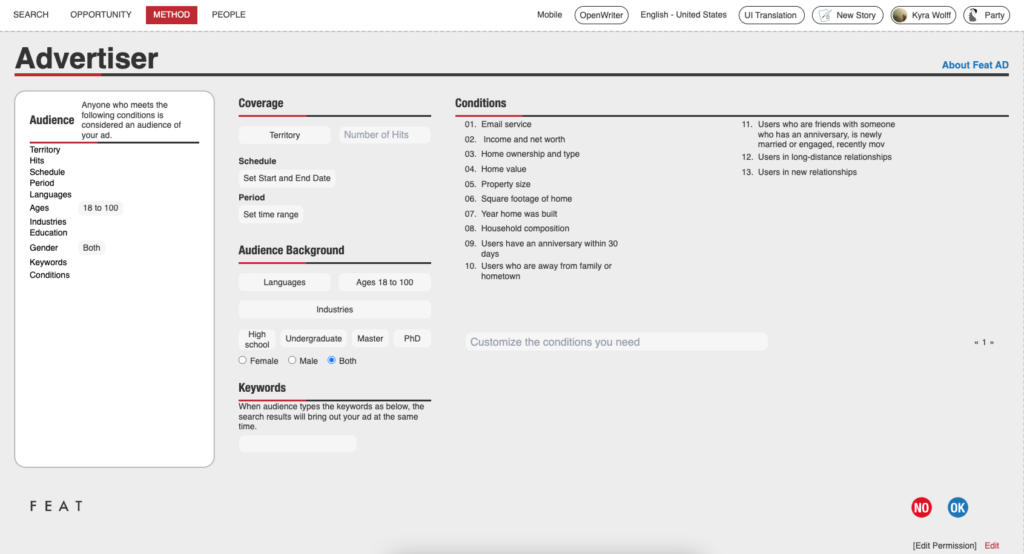Click the red Edit link
1024x554 pixels.
tap(991, 546)
